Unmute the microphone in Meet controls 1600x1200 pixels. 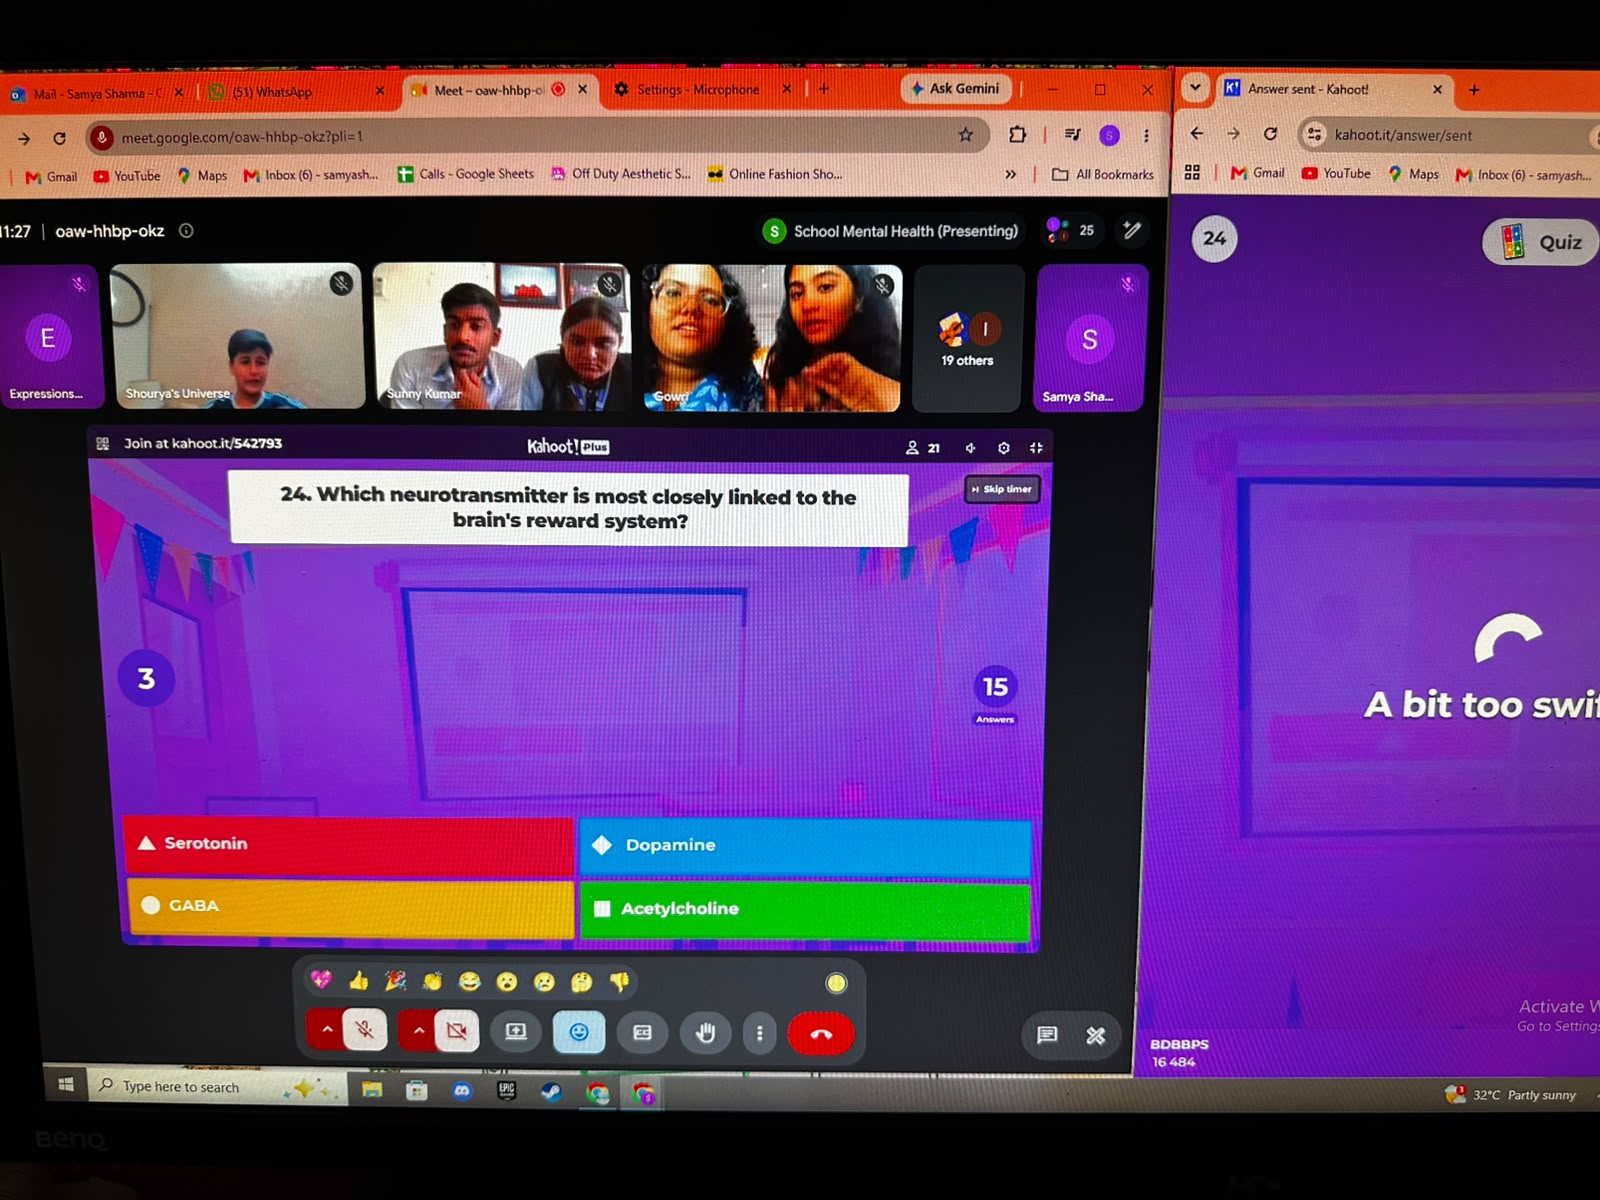(x=365, y=1030)
